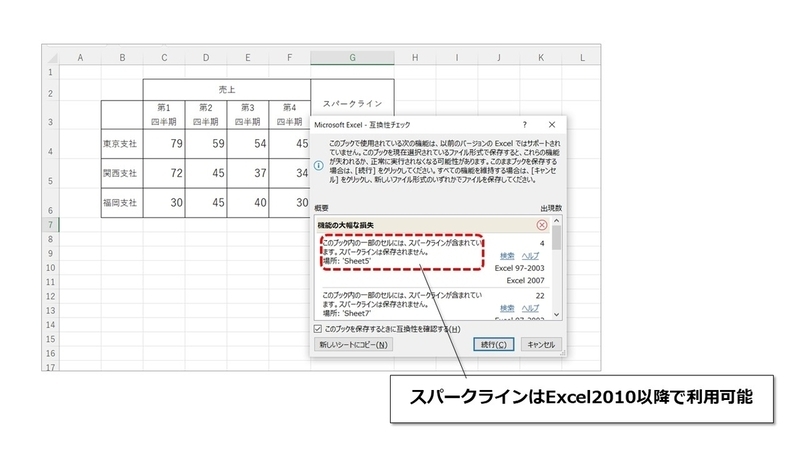Click scroll down arrow in summary list
Screen dimensions: 800x450
[557, 315]
